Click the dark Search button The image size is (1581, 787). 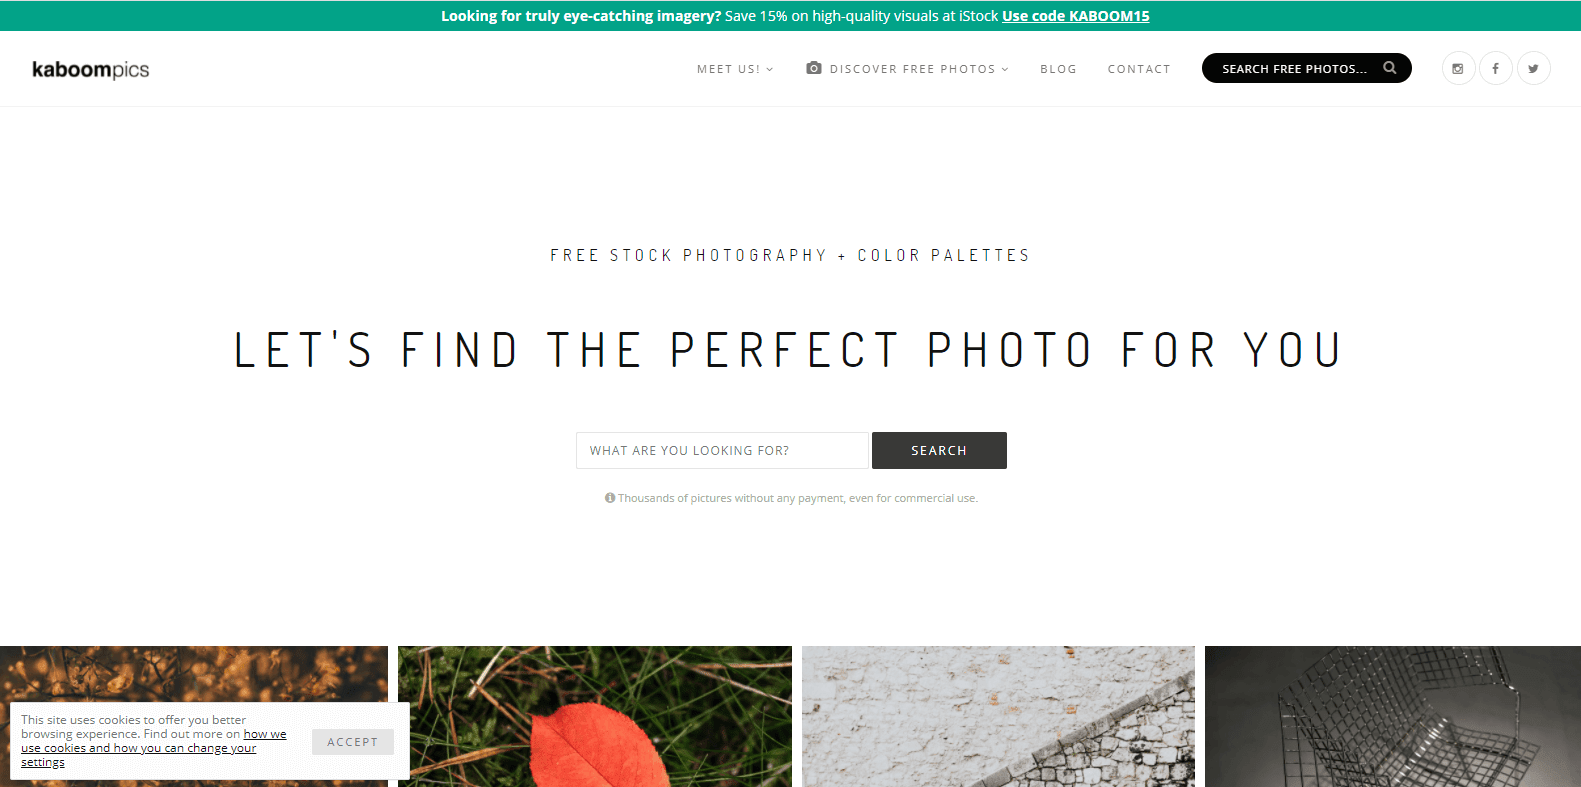939,450
